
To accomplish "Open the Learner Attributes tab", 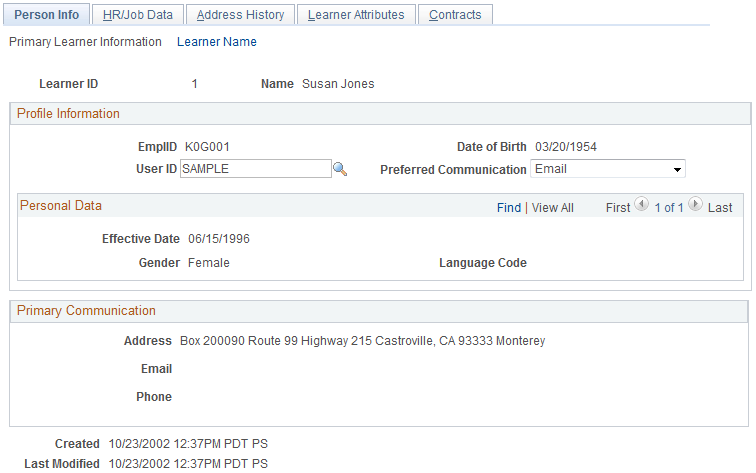I will point(356,15).
